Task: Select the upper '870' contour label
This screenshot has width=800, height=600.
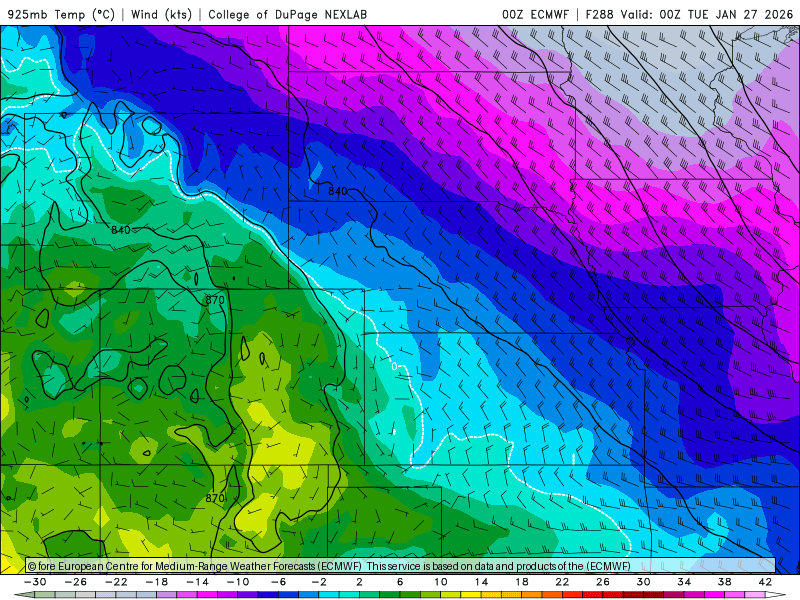Action: pyautogui.click(x=215, y=300)
